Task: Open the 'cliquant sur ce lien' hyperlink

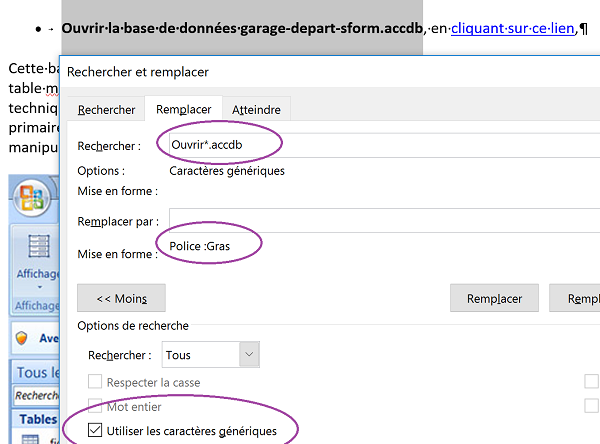Action: coord(512,29)
